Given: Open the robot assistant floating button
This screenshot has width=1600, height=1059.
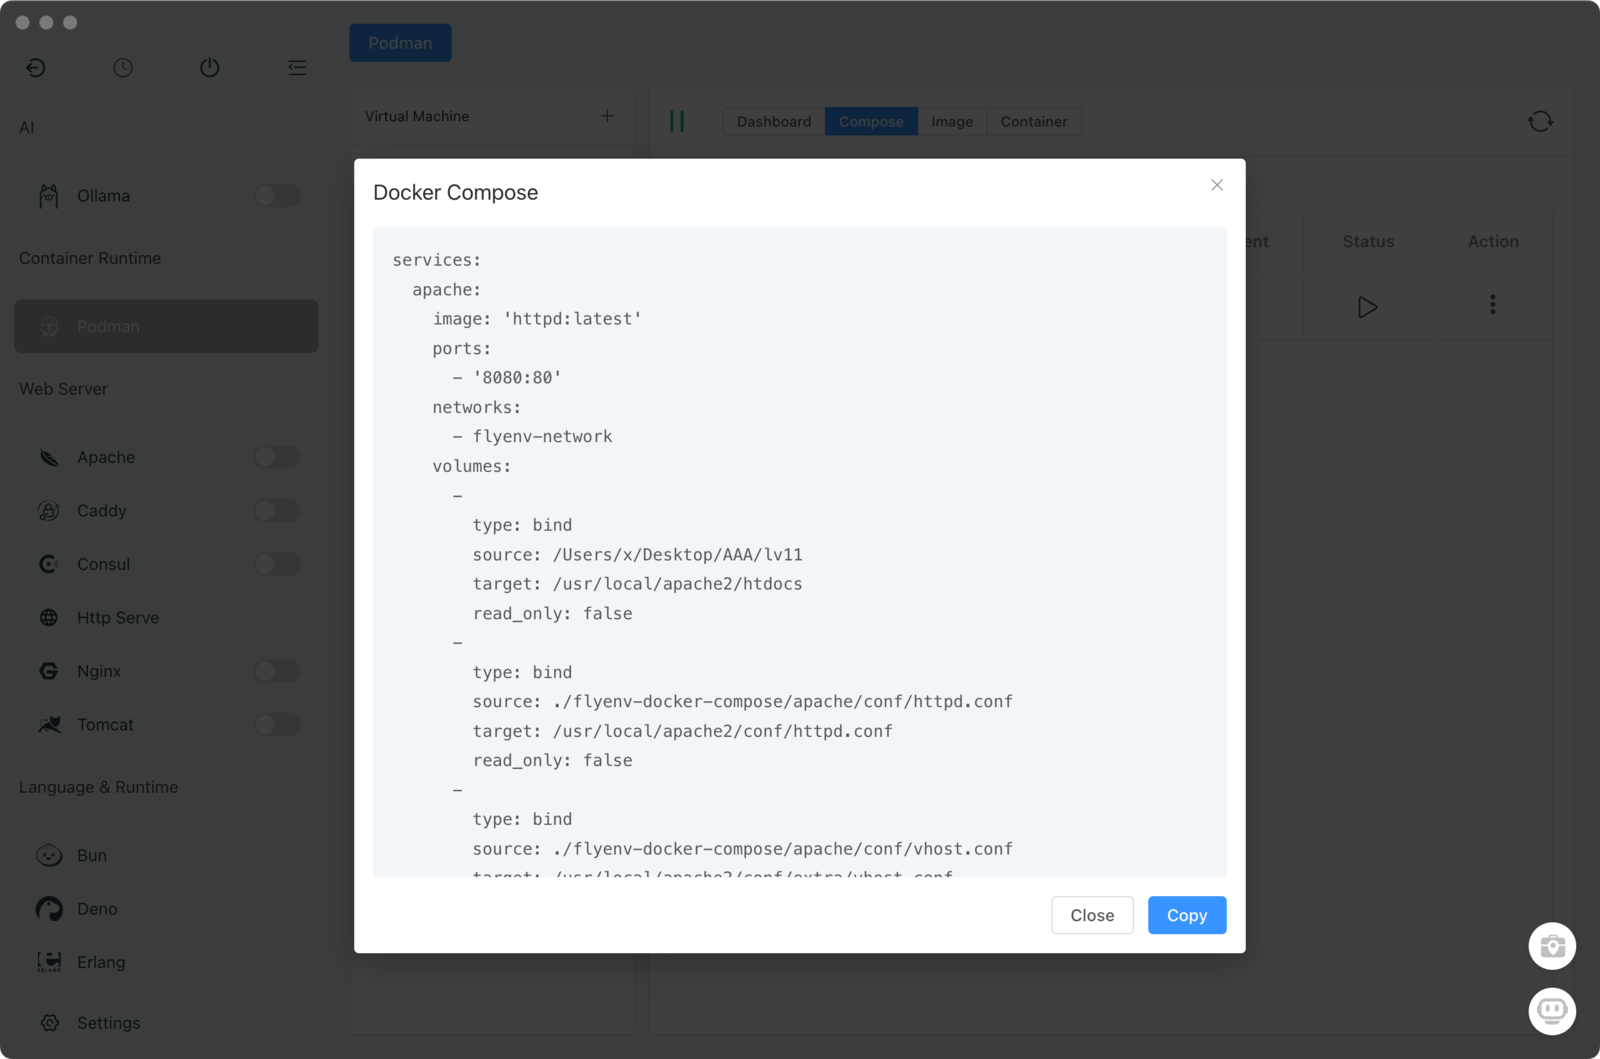Looking at the screenshot, I should (1552, 1011).
